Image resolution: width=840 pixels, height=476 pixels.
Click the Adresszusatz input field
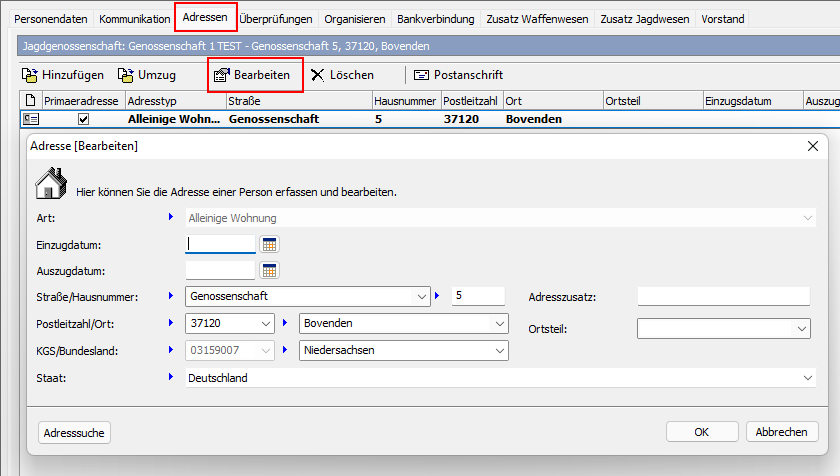722,296
